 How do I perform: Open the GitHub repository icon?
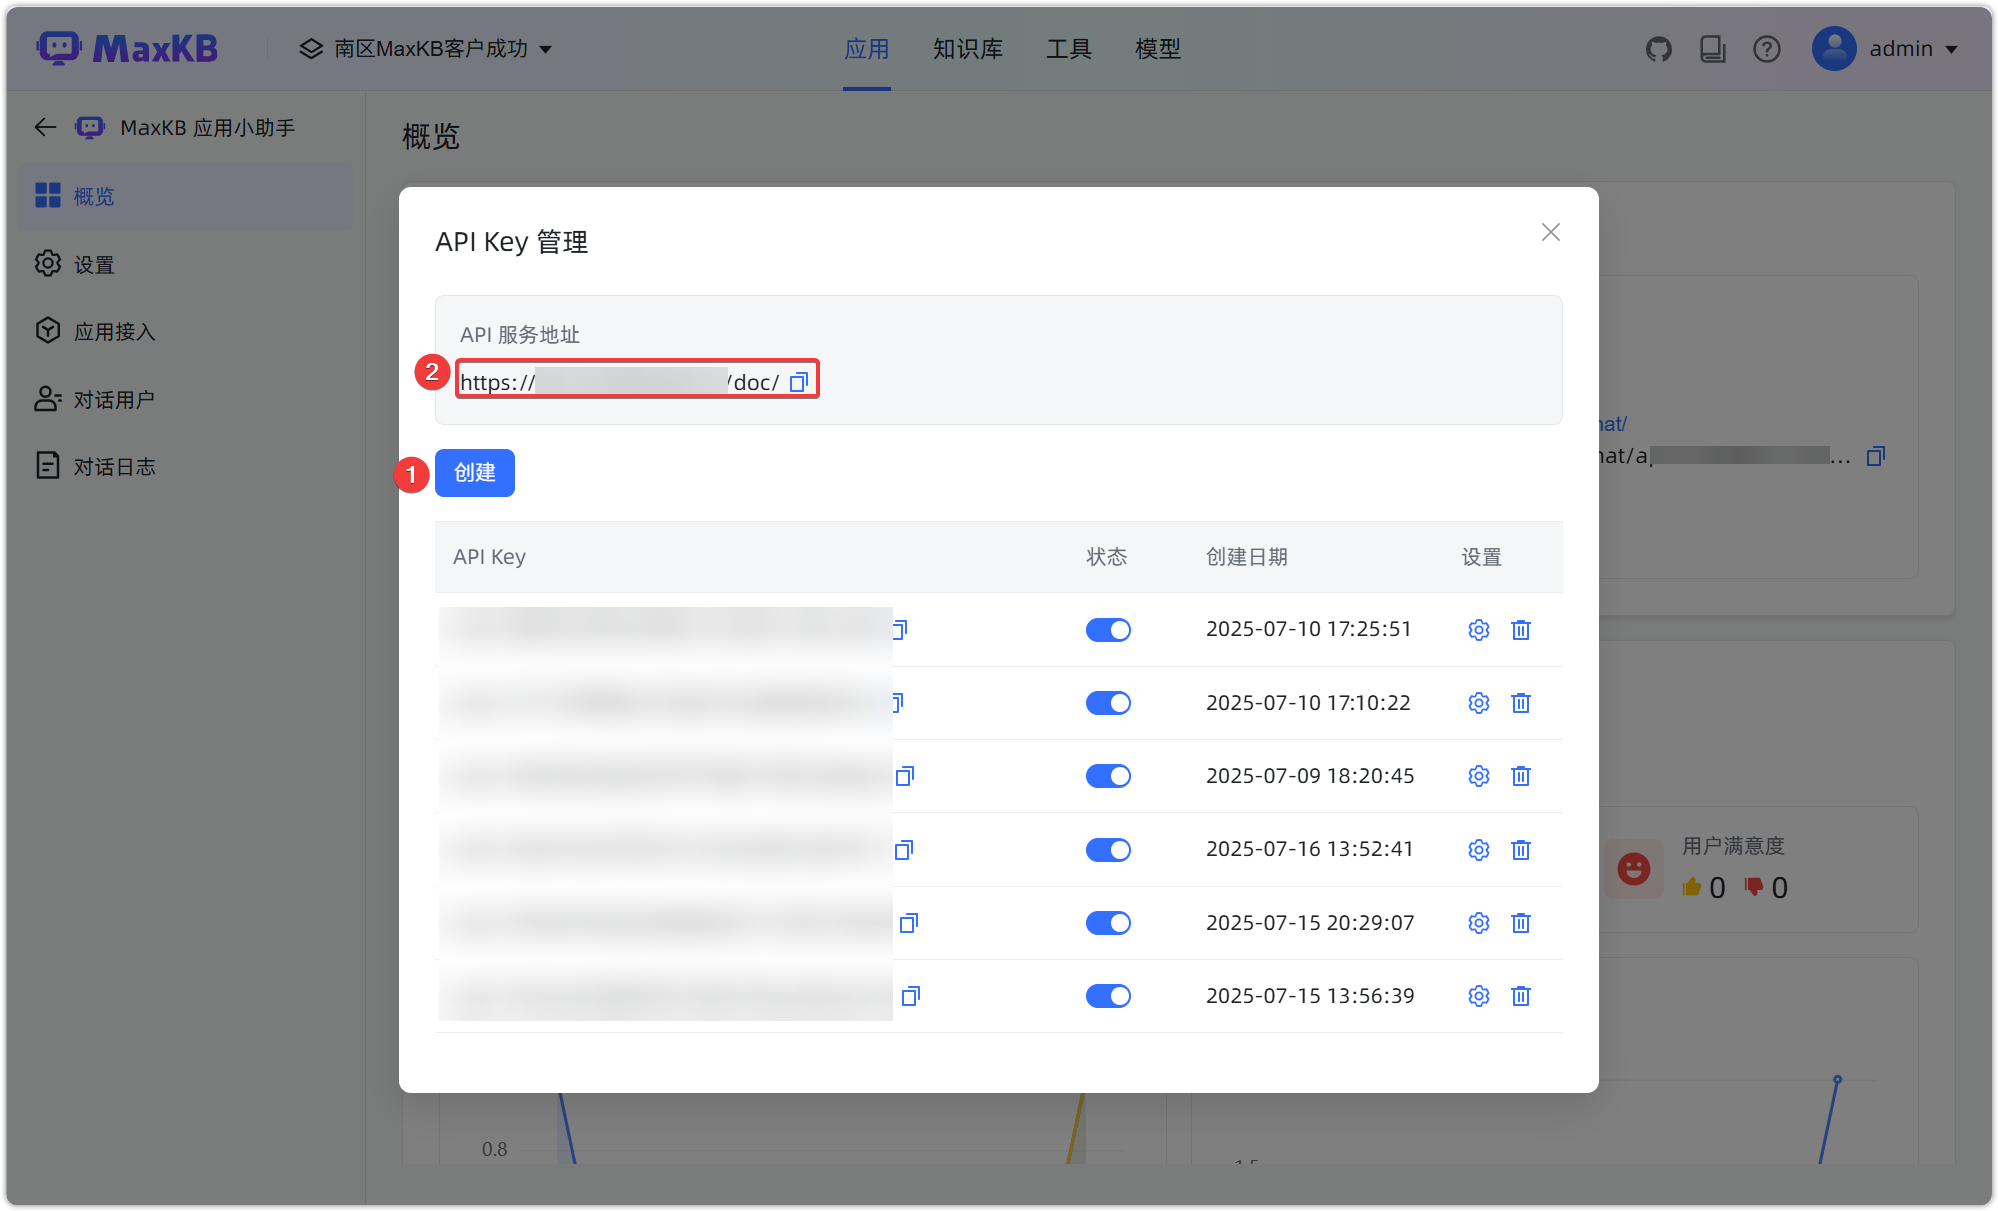[1659, 49]
